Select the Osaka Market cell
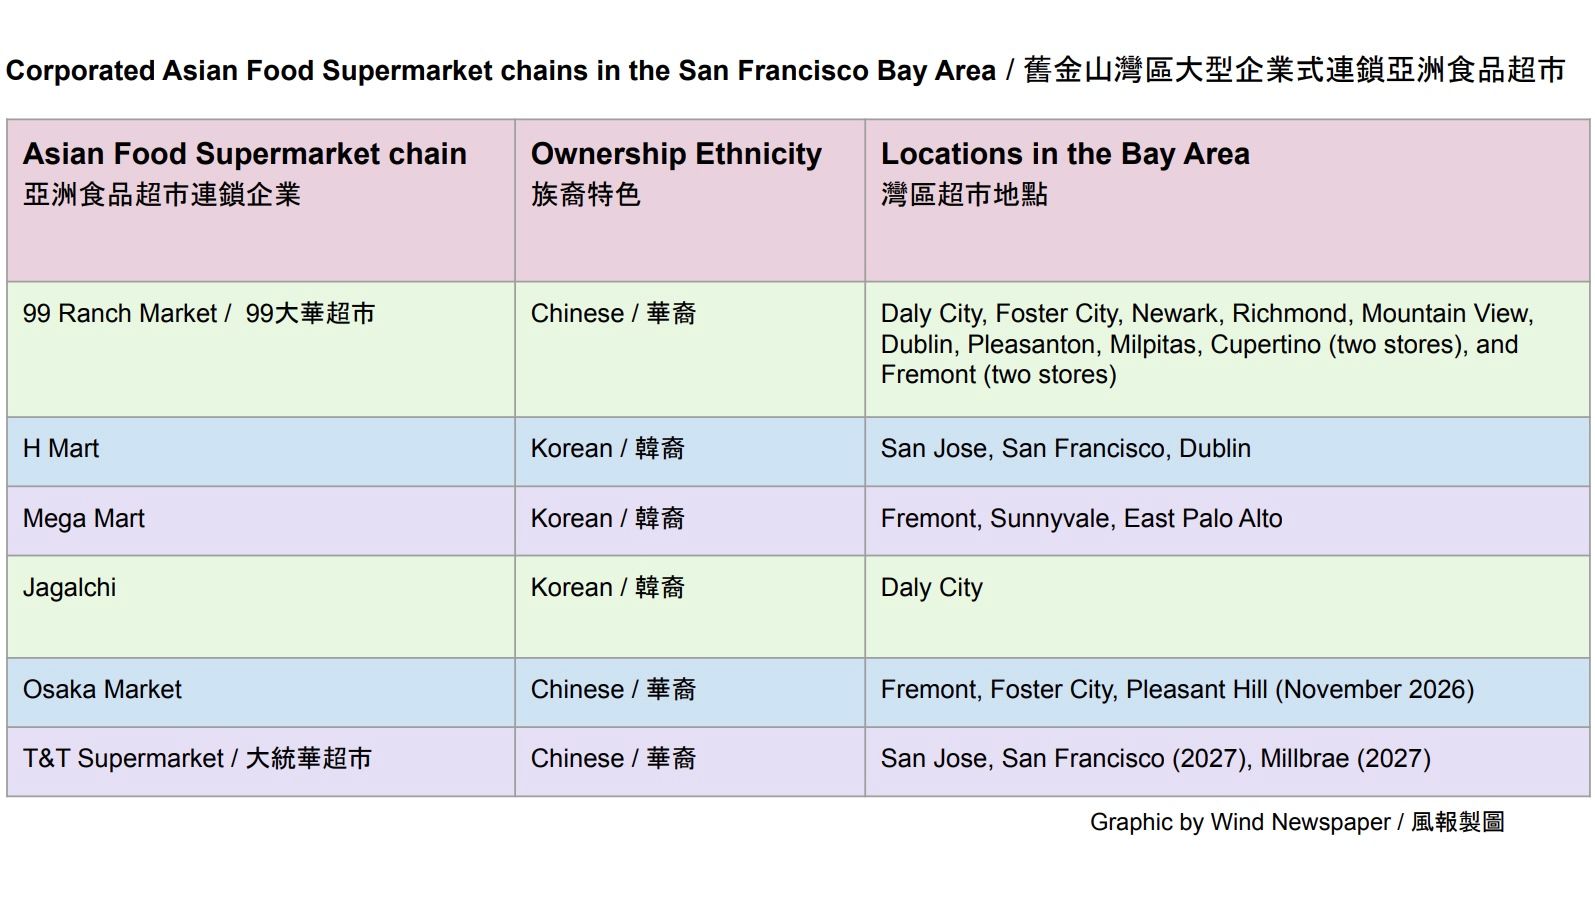The height and width of the screenshot is (897, 1595). (x=261, y=692)
